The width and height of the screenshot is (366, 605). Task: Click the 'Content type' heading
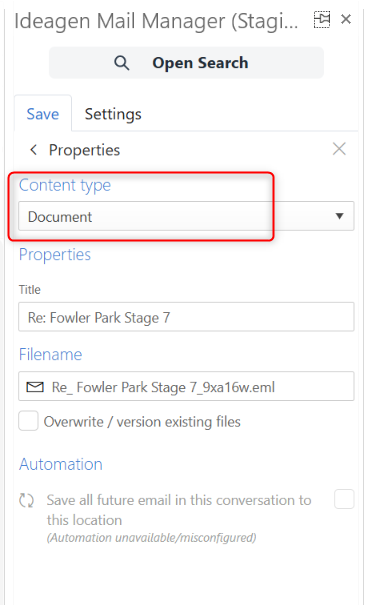click(65, 186)
